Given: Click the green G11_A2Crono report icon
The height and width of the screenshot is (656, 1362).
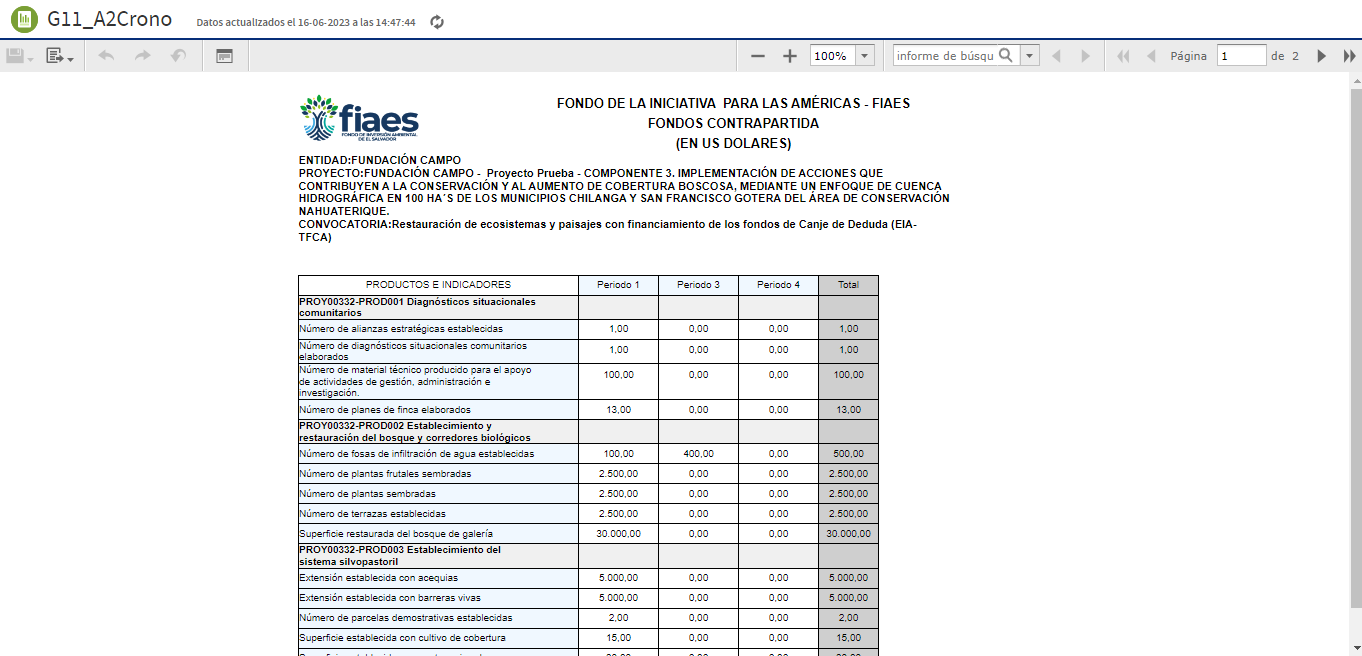Looking at the screenshot, I should click(x=22, y=20).
